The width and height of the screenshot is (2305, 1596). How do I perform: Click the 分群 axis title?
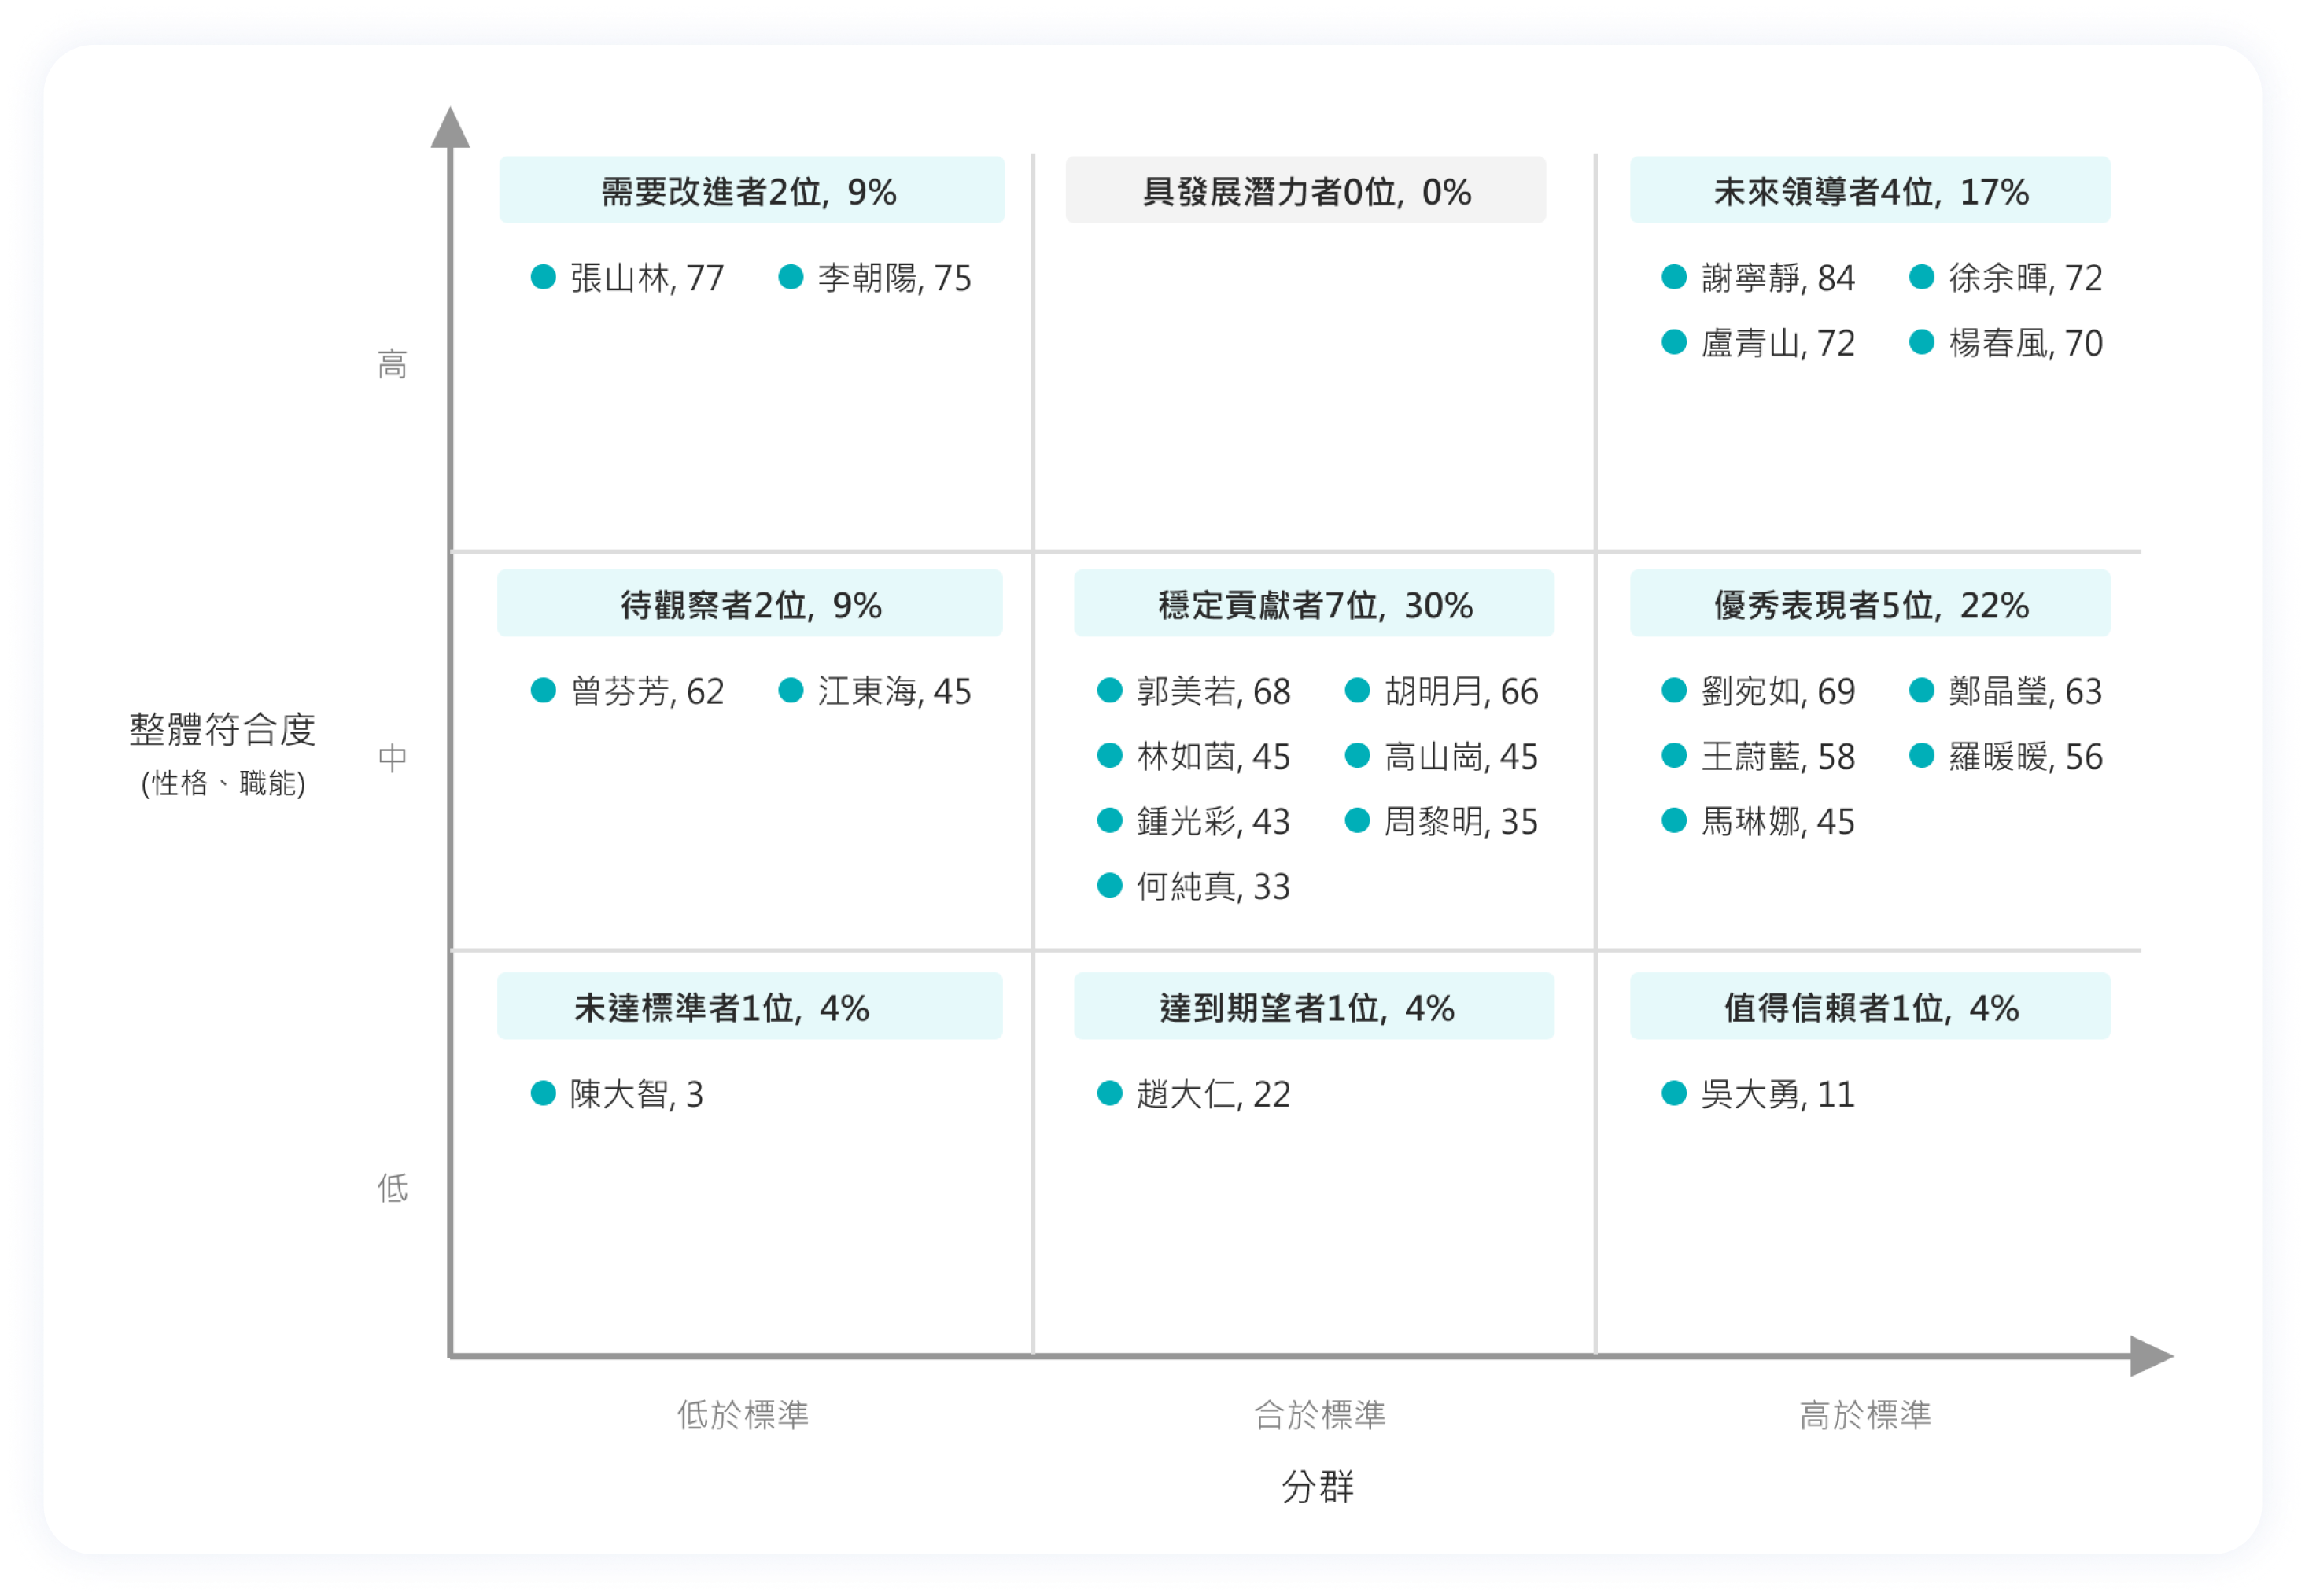coord(1318,1486)
